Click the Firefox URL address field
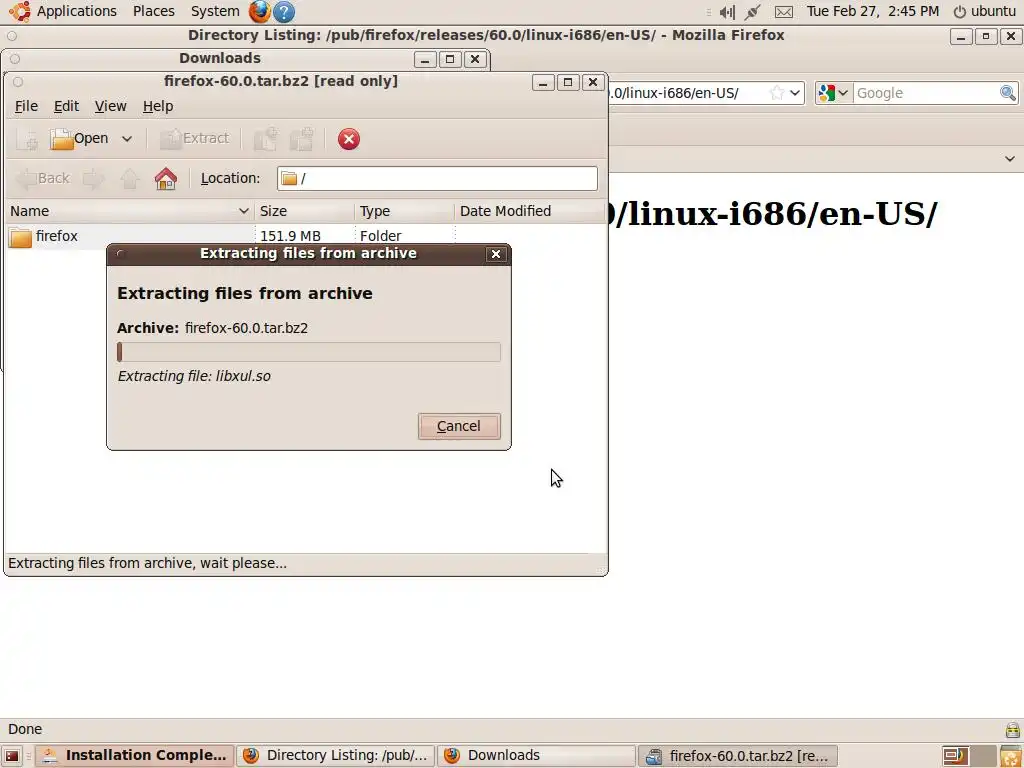Viewport: 1024px width, 768px height. 687,93
